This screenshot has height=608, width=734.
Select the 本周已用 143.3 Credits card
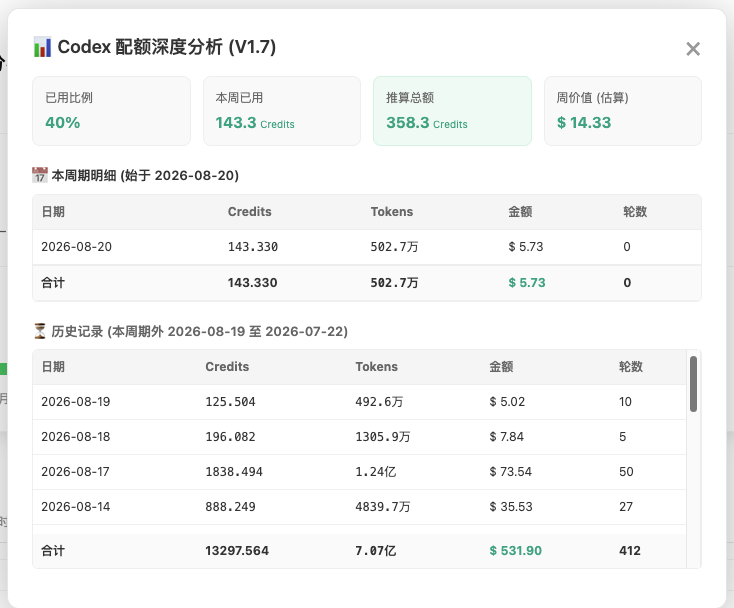[282, 111]
